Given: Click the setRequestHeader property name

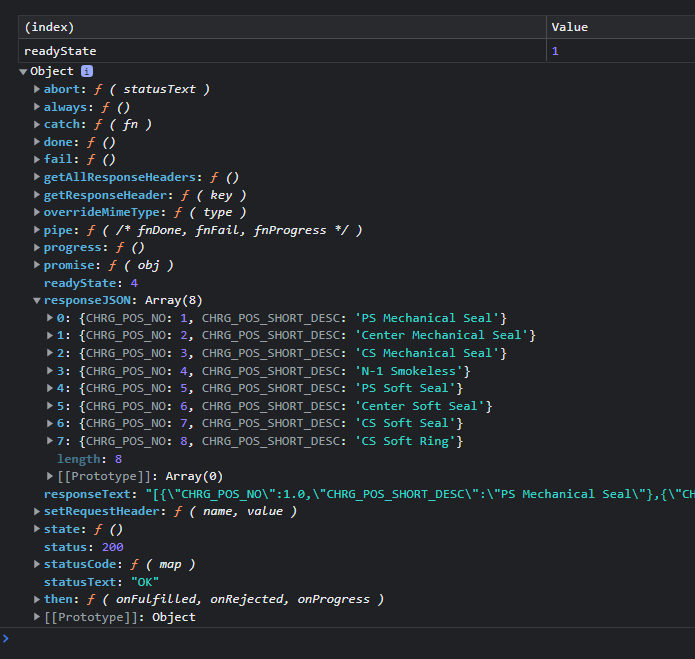Looking at the screenshot, I should [x=102, y=511].
